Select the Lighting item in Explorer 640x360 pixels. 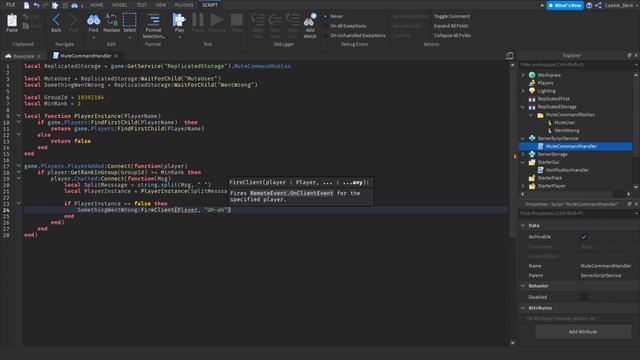click(x=547, y=91)
